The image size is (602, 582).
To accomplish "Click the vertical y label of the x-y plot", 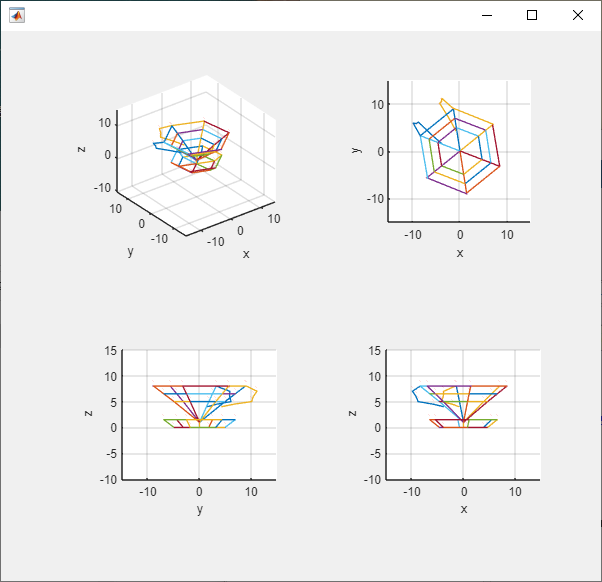I will pos(356,150).
